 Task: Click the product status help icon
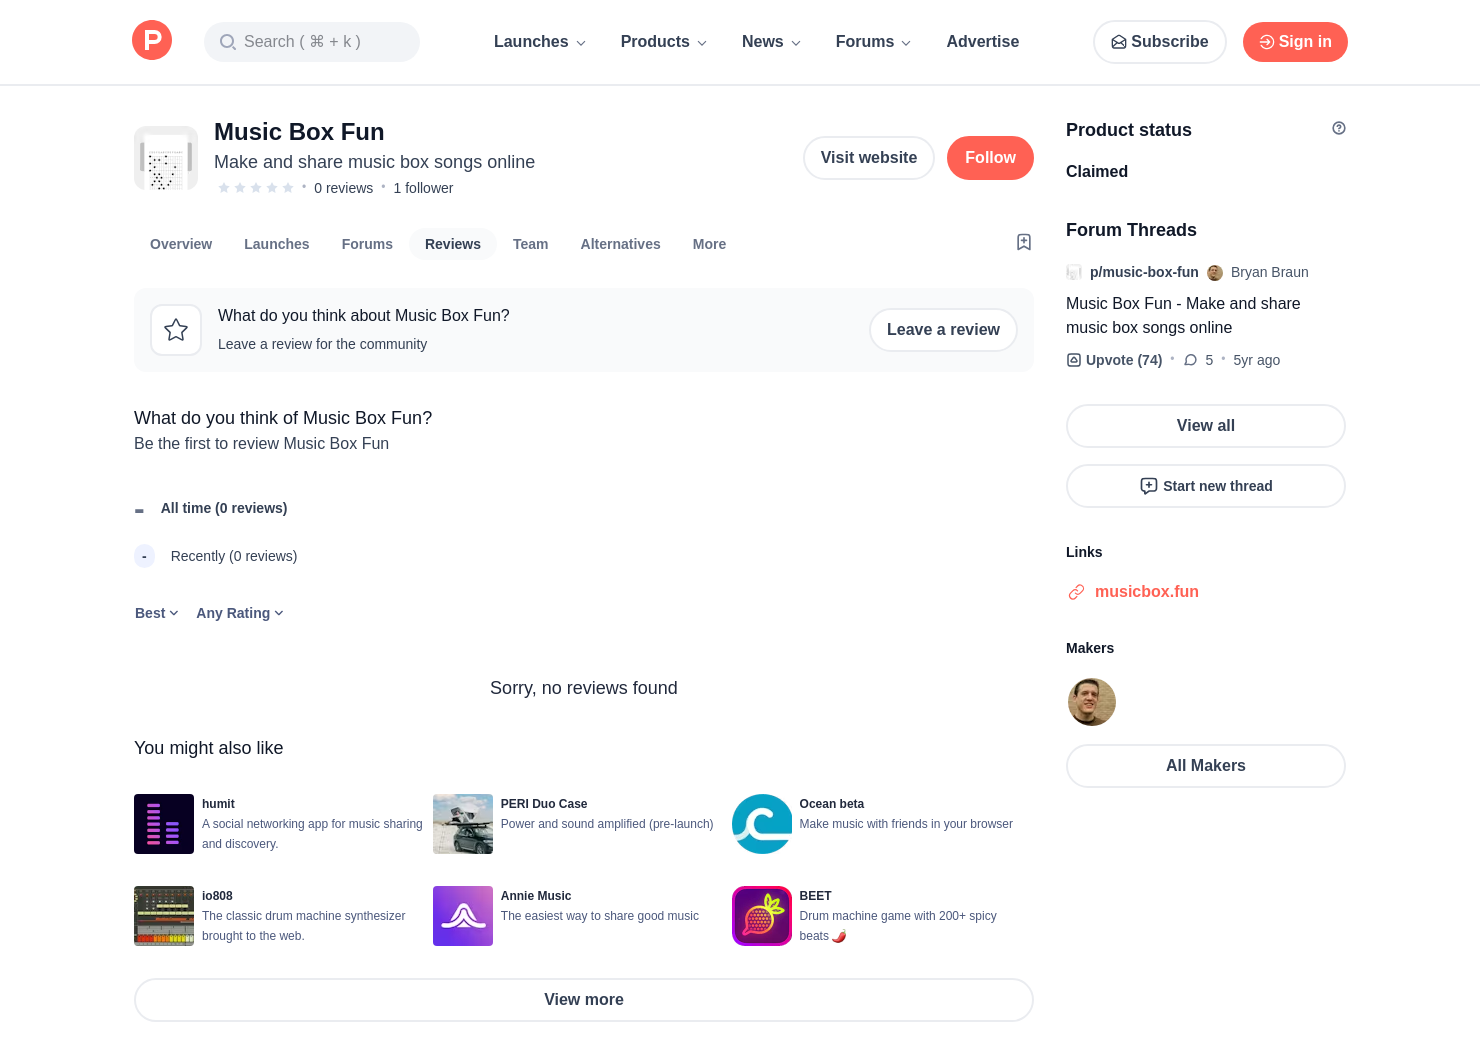click(1338, 128)
